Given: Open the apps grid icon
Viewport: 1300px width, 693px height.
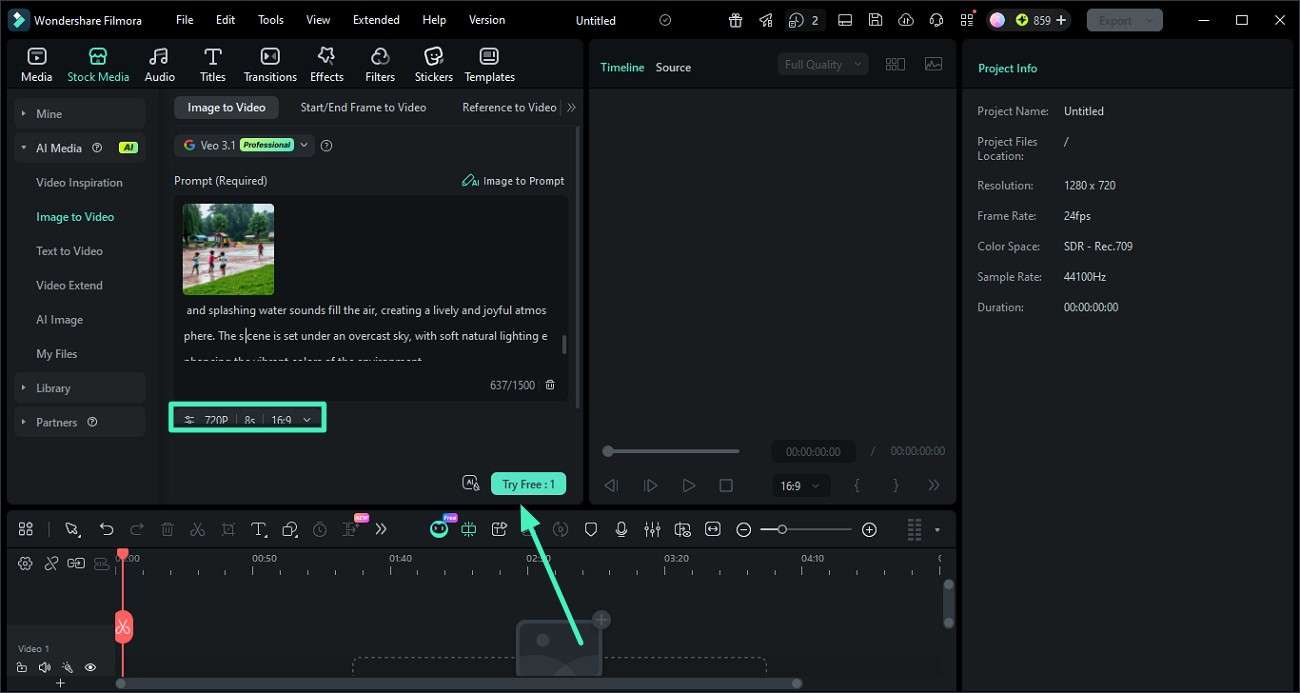Looking at the screenshot, I should click(x=966, y=20).
